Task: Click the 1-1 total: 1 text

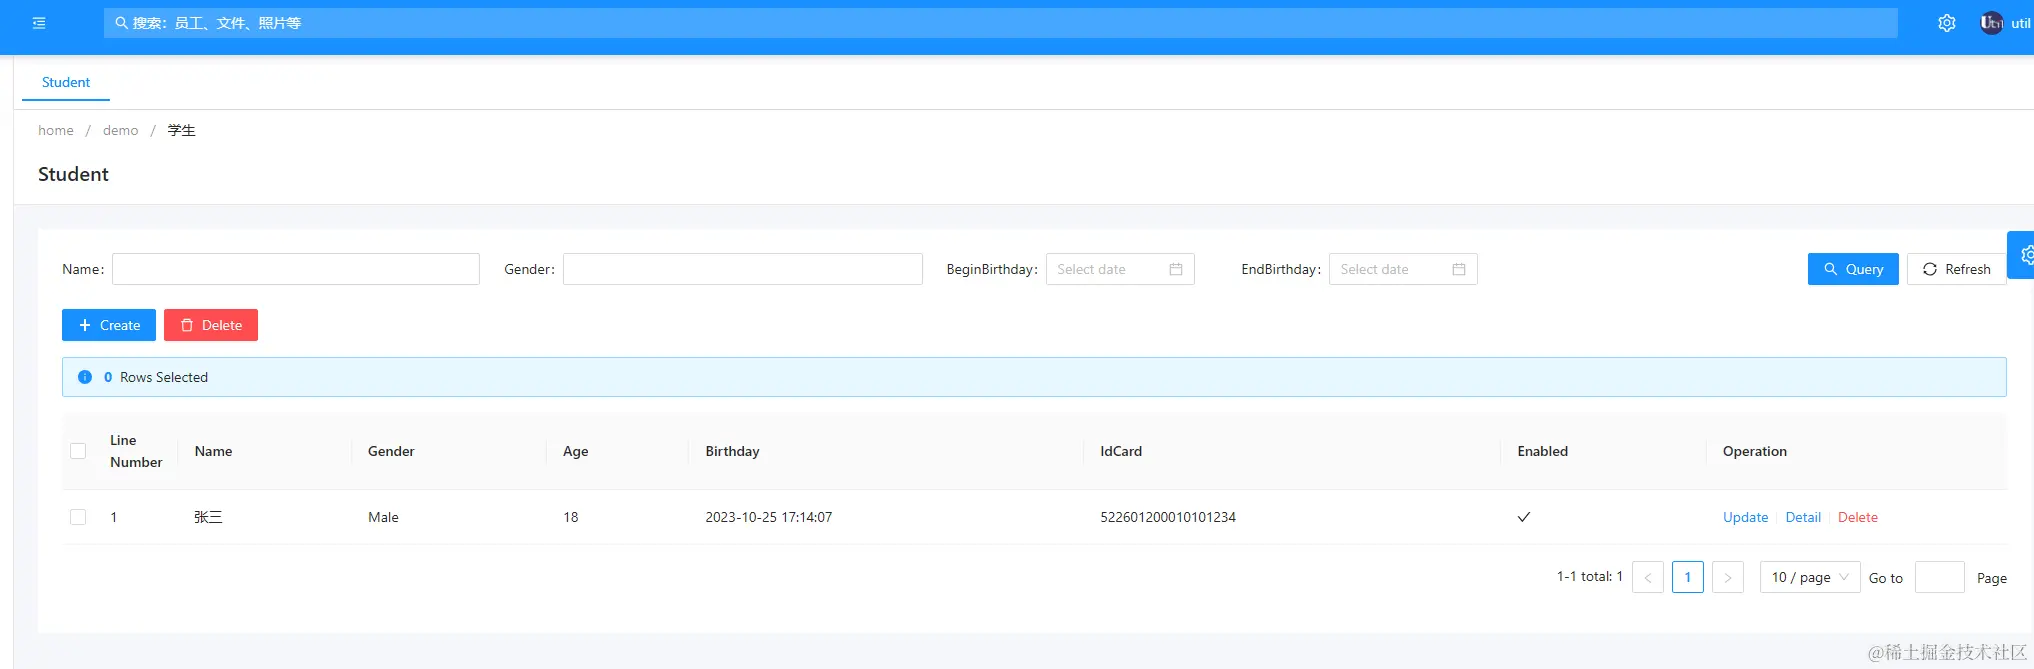Action: pyautogui.click(x=1590, y=576)
